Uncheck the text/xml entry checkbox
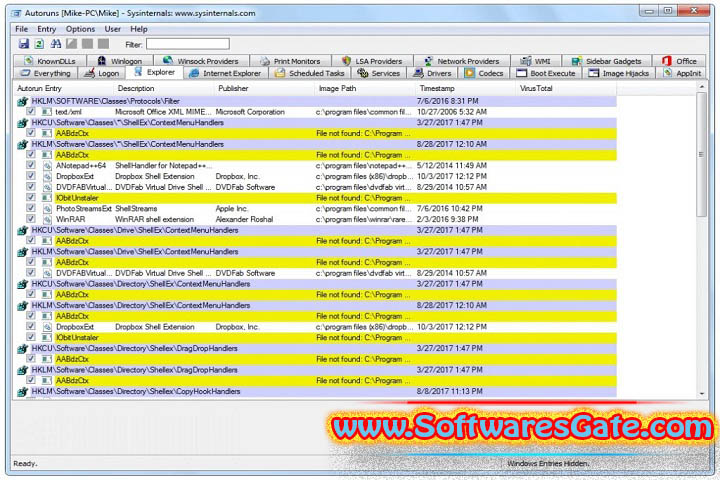720x480 pixels. pos(31,112)
